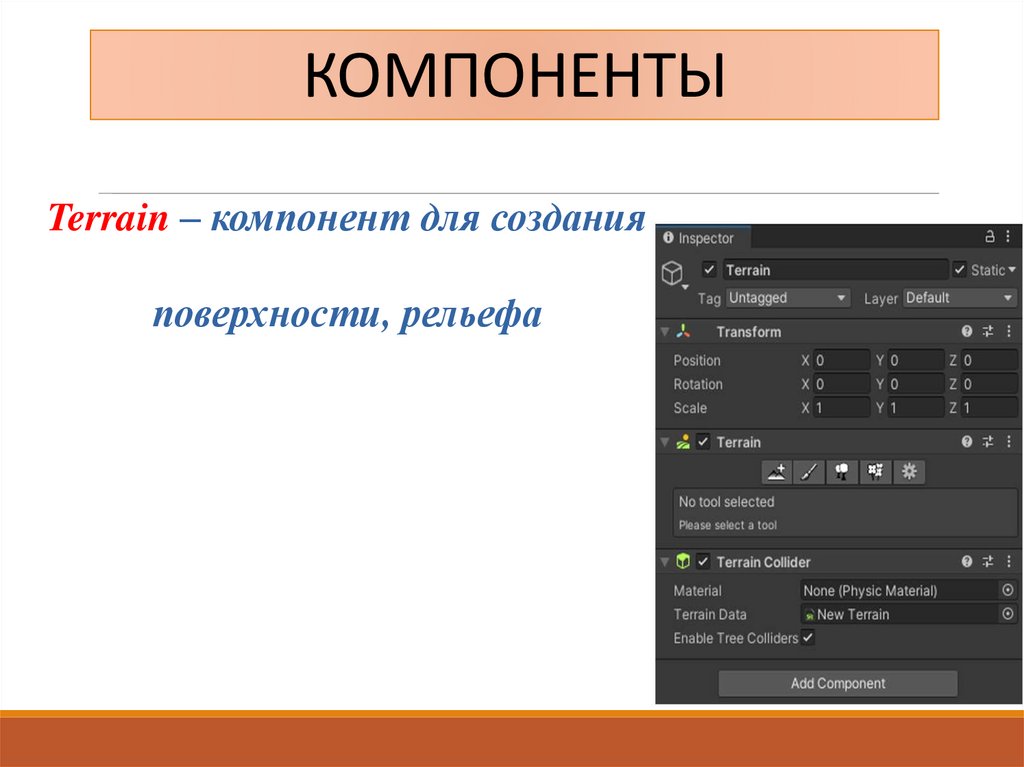The width and height of the screenshot is (1024, 767).
Task: Click the Position label
Action: pos(697,361)
